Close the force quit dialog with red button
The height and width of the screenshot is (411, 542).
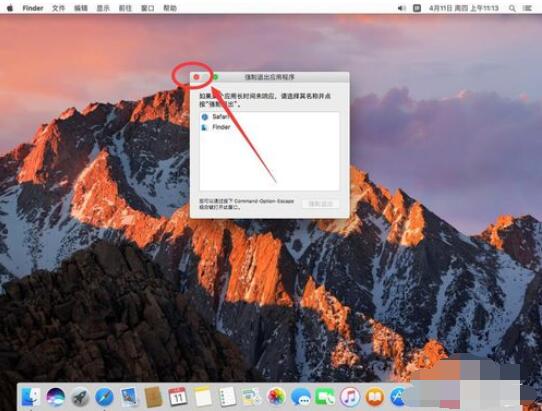(196, 77)
